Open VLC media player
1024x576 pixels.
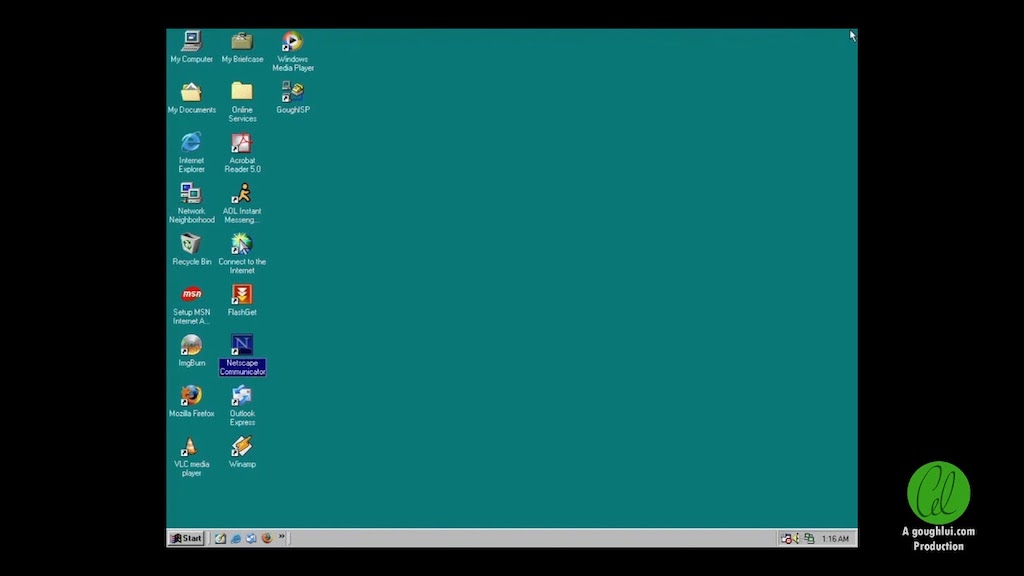tap(190, 449)
